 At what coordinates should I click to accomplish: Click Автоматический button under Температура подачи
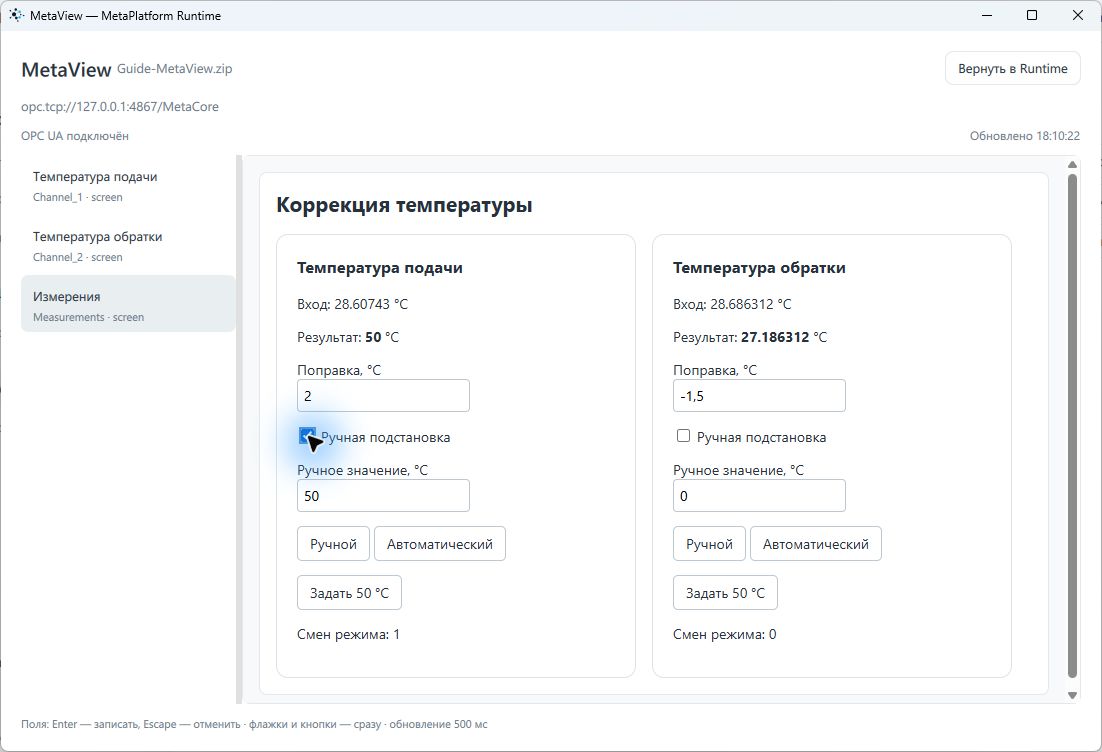(440, 543)
